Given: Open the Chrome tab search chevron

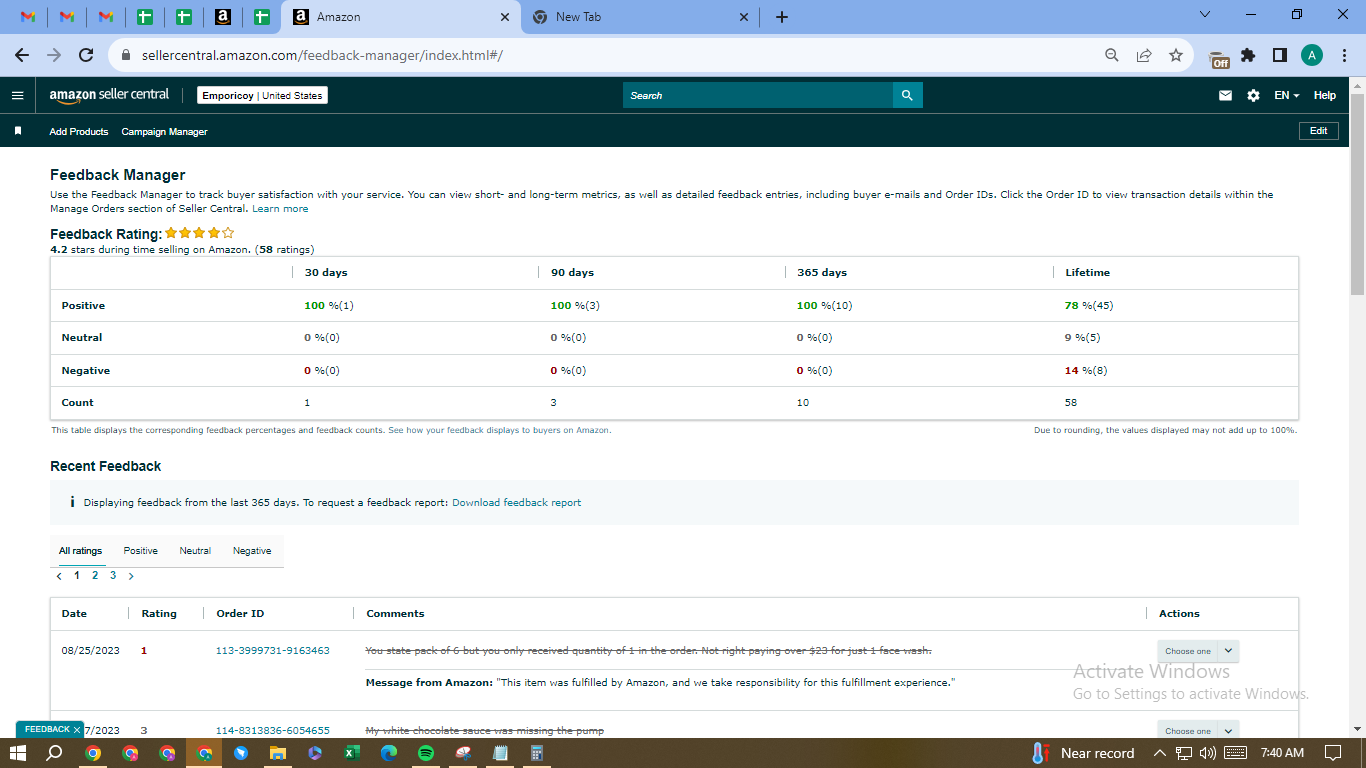Looking at the screenshot, I should (1204, 15).
